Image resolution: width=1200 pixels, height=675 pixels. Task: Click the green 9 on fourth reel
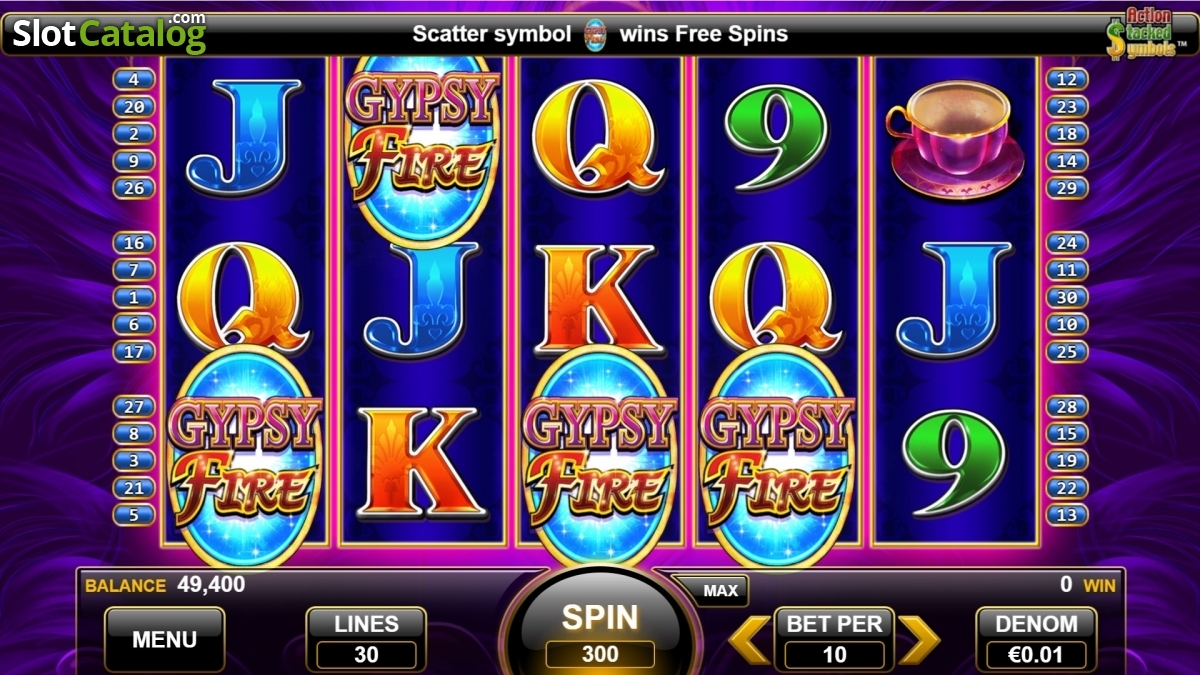[x=775, y=138]
